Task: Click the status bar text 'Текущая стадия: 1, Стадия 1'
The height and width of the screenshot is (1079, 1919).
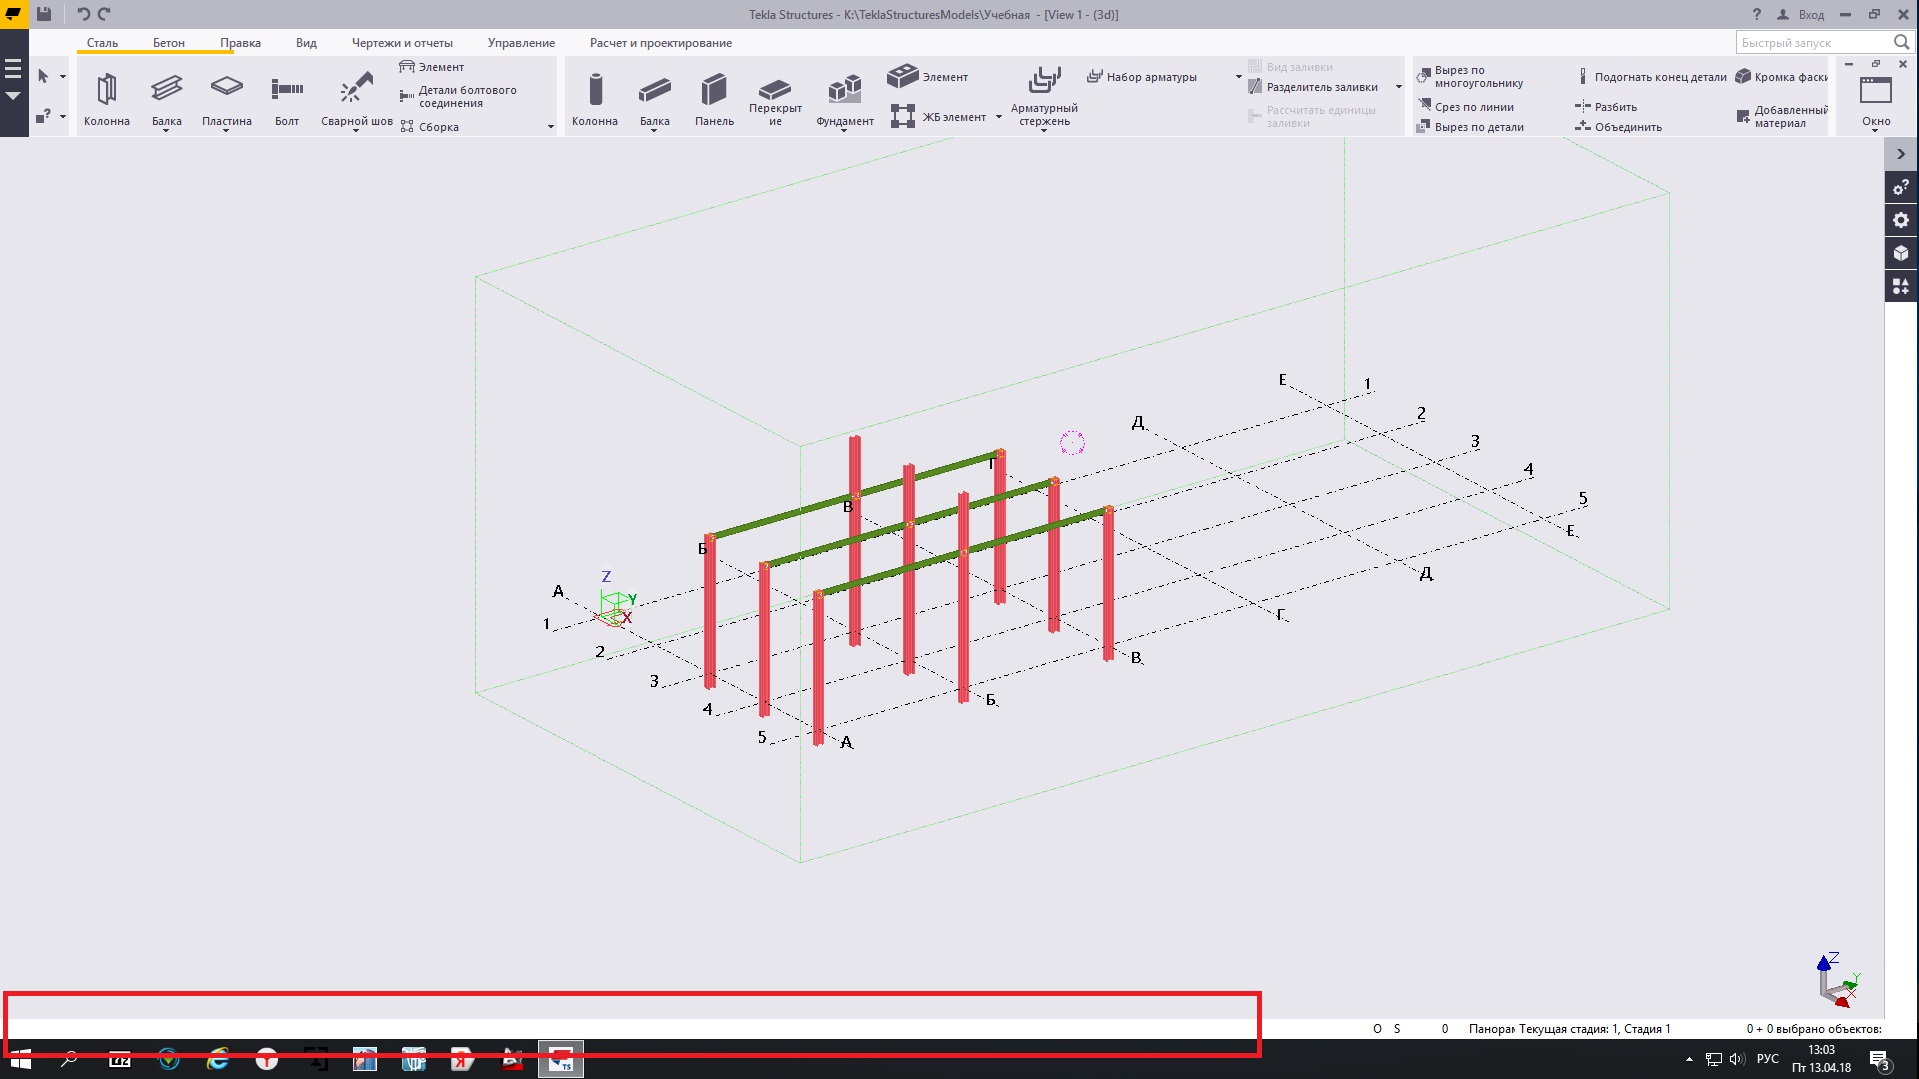Action: (x=1594, y=1028)
